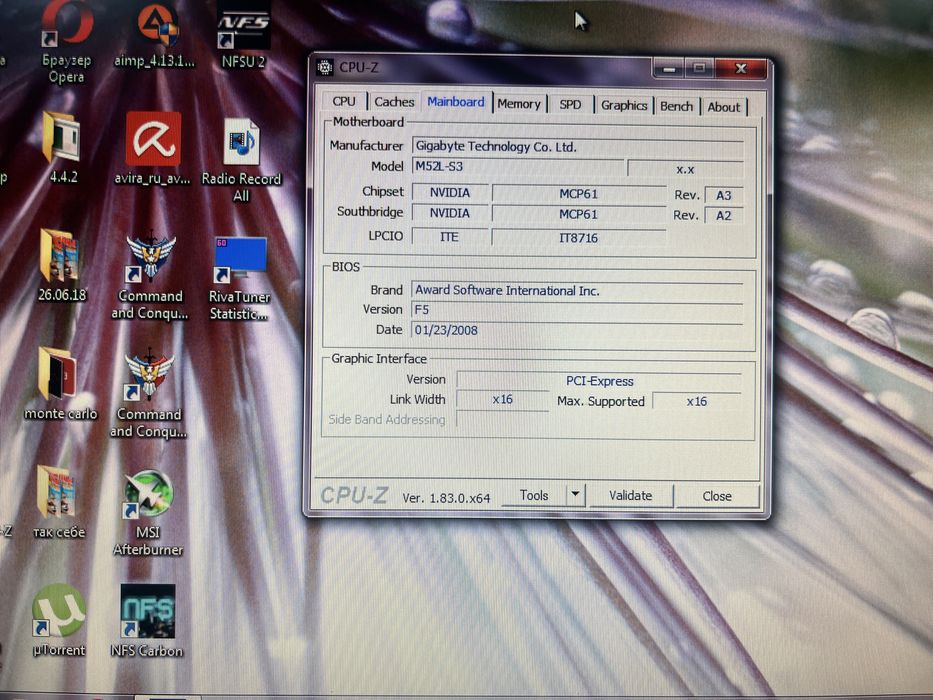This screenshot has width=933, height=700.
Task: Click the Validate button
Action: point(631,495)
